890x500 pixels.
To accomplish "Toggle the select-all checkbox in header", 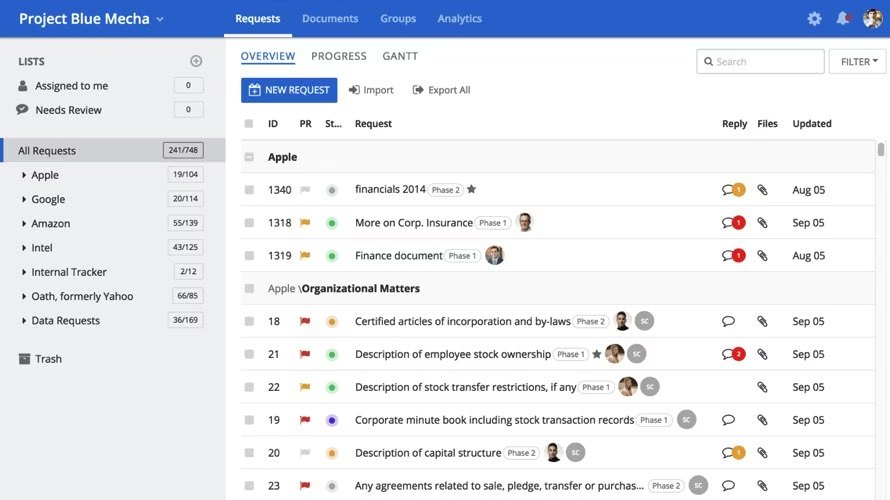I will pos(249,124).
